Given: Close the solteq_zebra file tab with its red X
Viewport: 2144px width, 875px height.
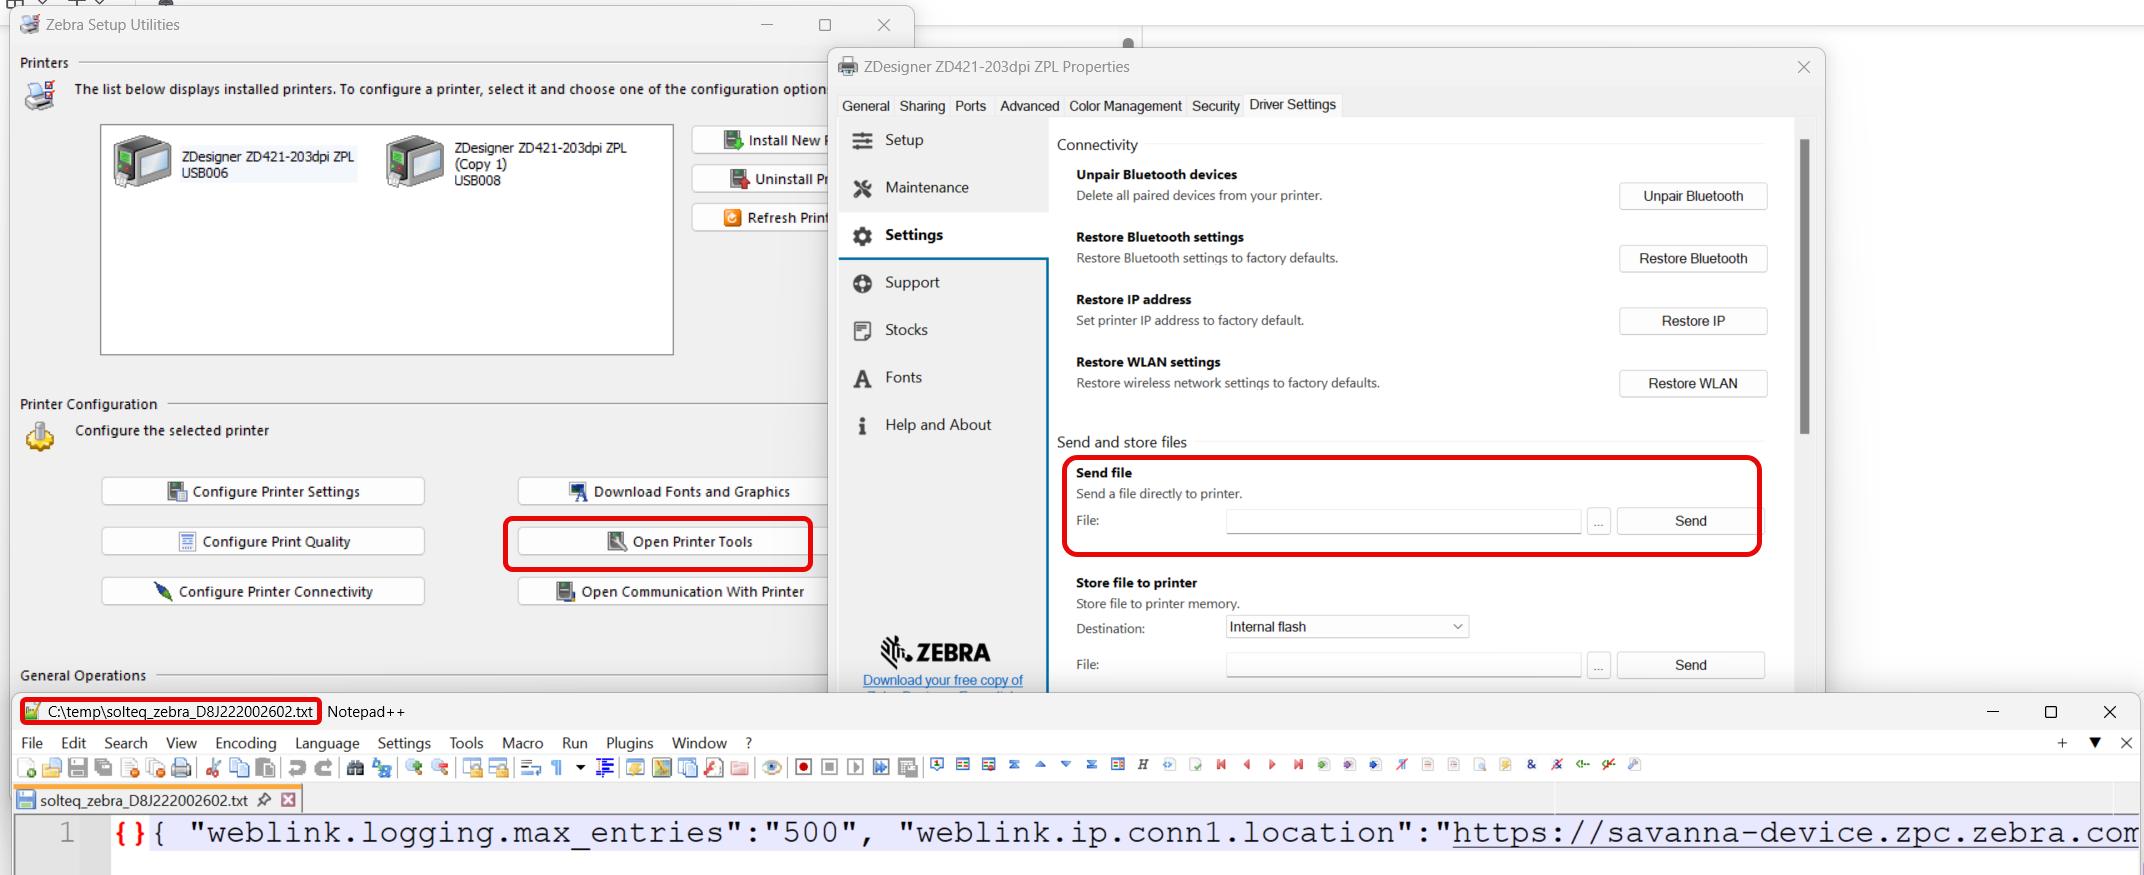Looking at the screenshot, I should (288, 800).
